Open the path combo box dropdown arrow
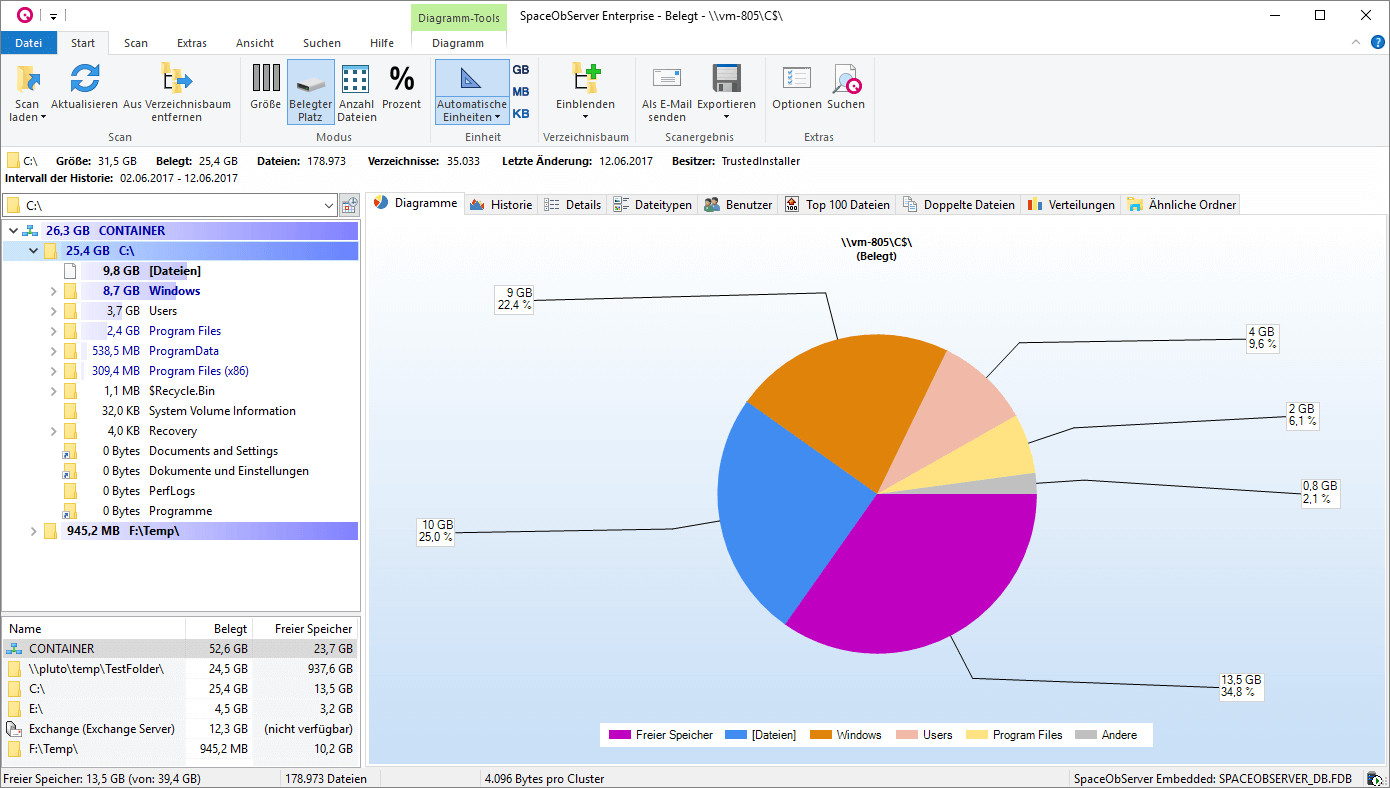The image size is (1390, 788). pyautogui.click(x=329, y=205)
